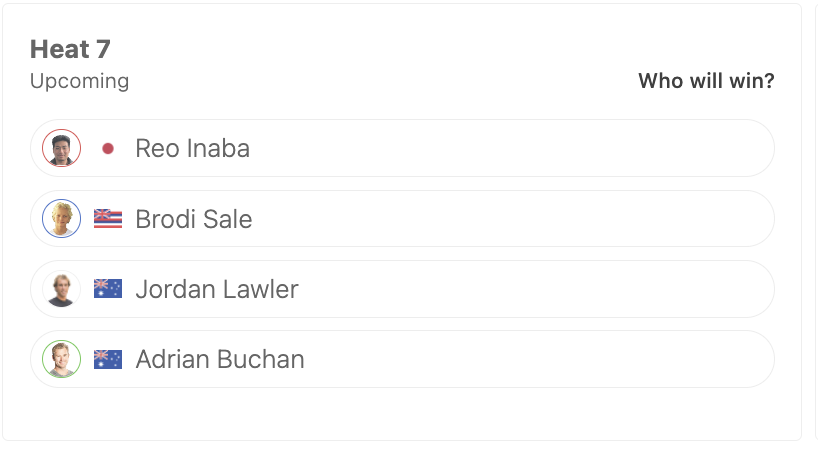This screenshot has width=818, height=452.
Task: Click Jordan Lawler's avatar photo
Action: pos(62,289)
